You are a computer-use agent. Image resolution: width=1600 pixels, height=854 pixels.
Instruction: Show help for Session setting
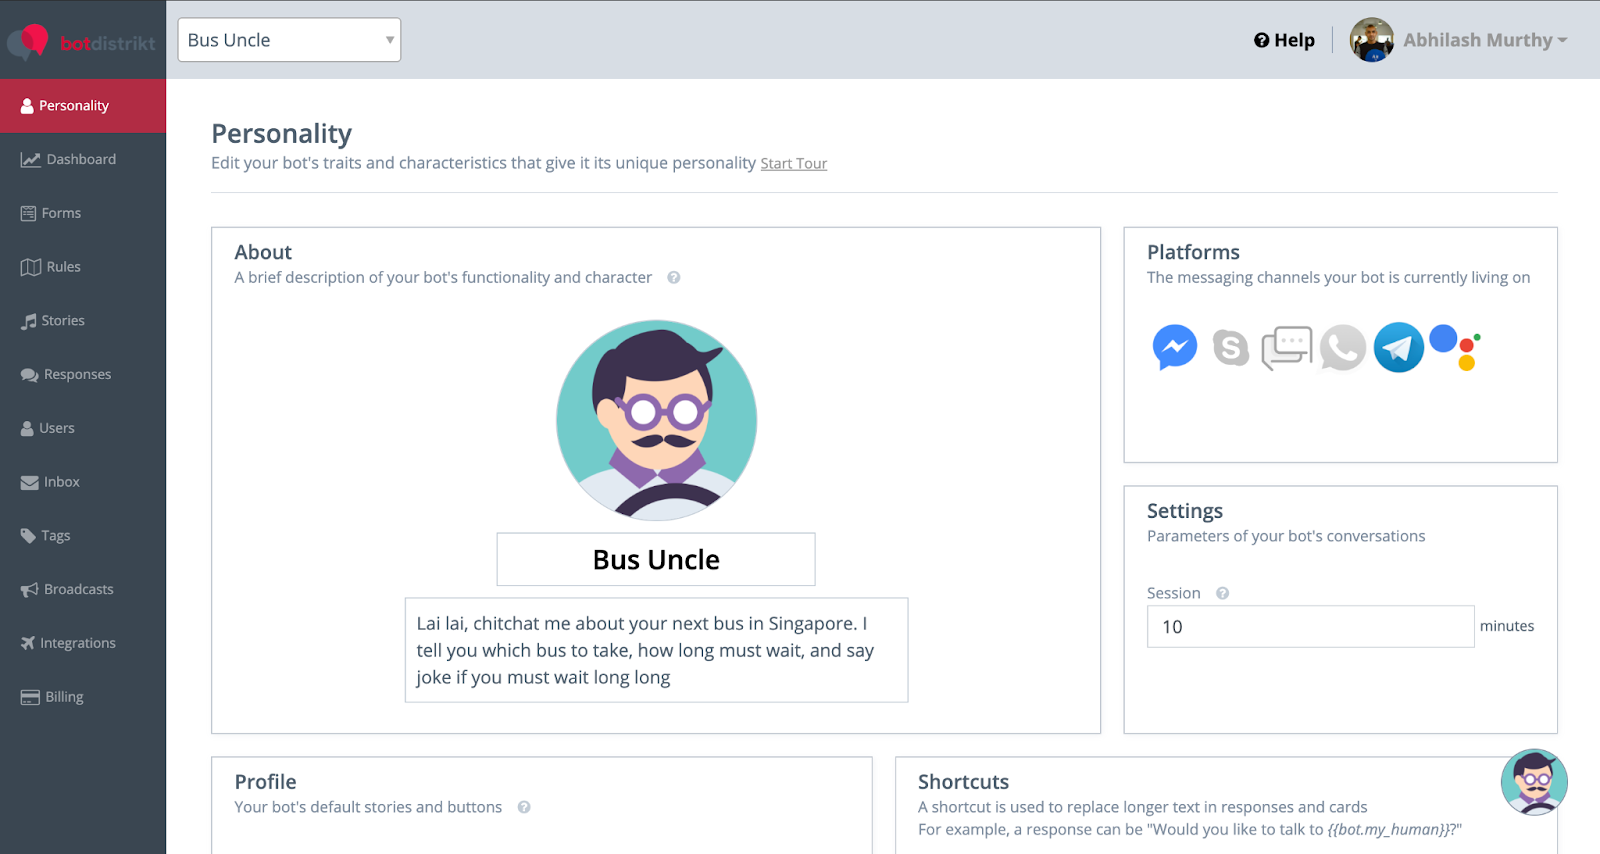point(1222,594)
